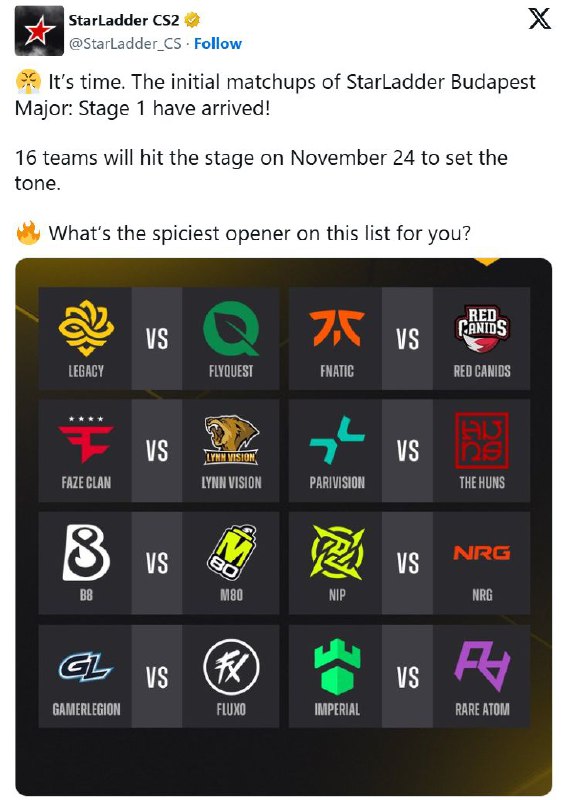Click the Red Canids logo
Image resolution: width=563 pixels, height=800 pixels.
tap(482, 328)
